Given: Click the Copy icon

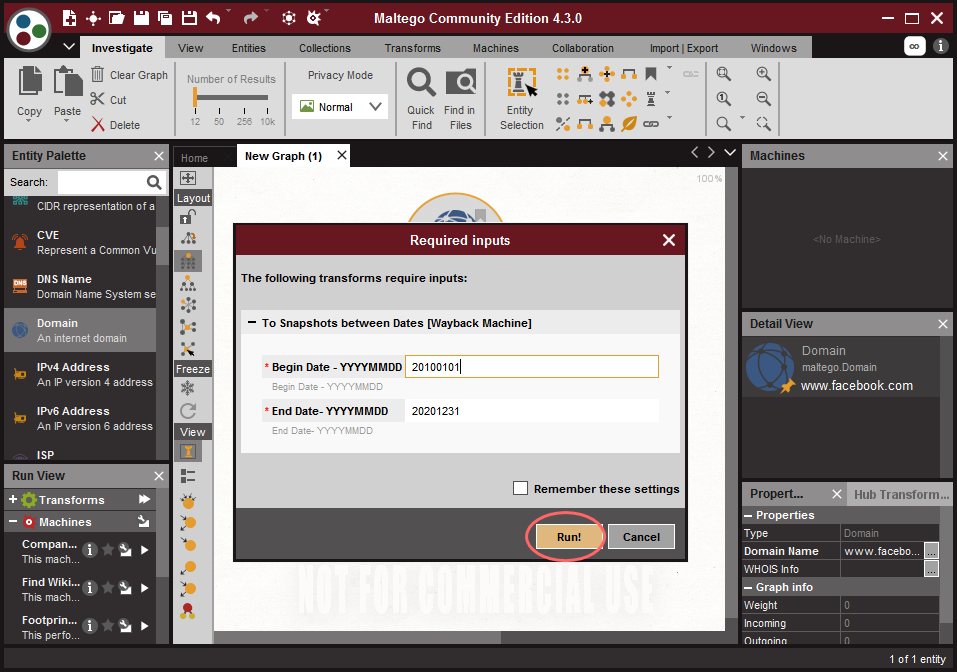Looking at the screenshot, I should pyautogui.click(x=29, y=81).
